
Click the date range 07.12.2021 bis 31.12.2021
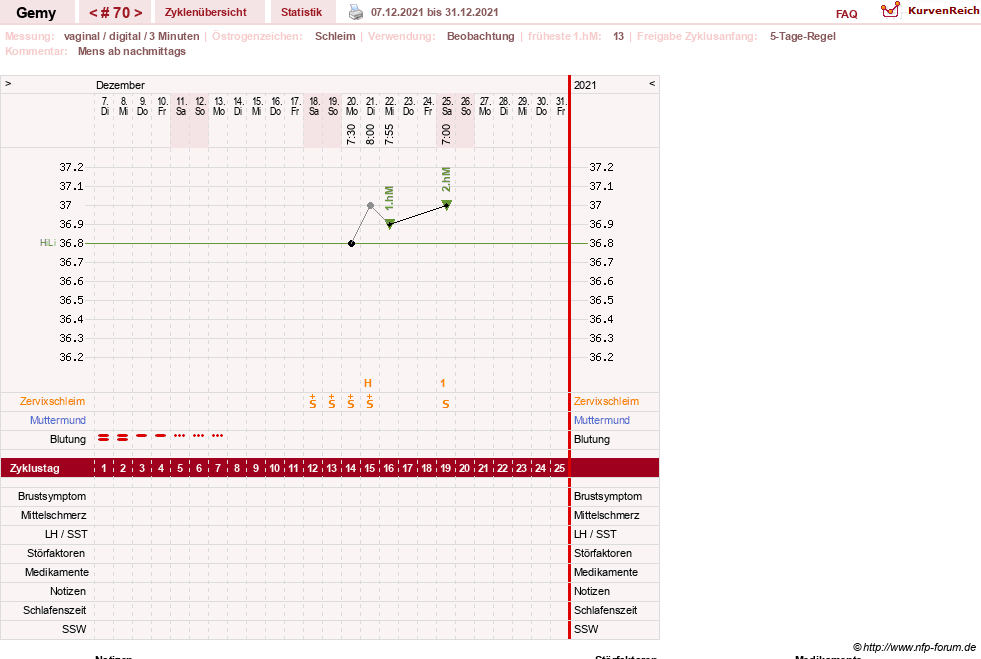click(435, 12)
